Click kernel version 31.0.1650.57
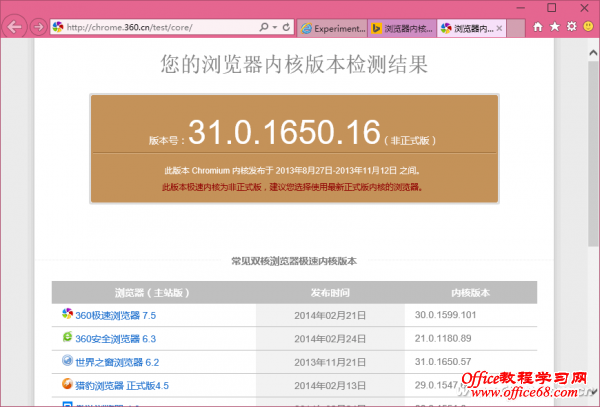Viewport: 600px width, 407px height. click(x=443, y=361)
